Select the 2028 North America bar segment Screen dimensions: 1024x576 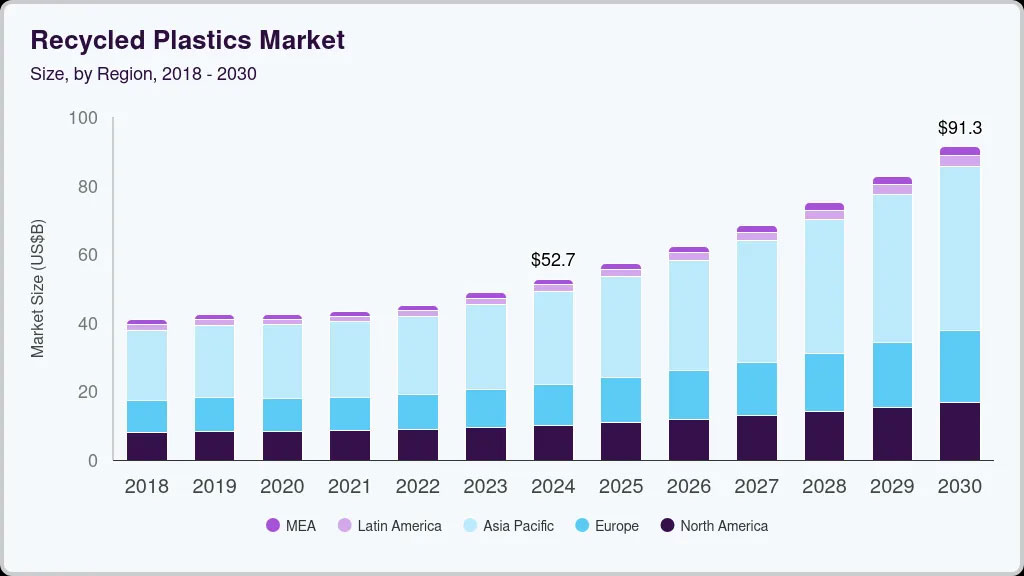point(824,436)
